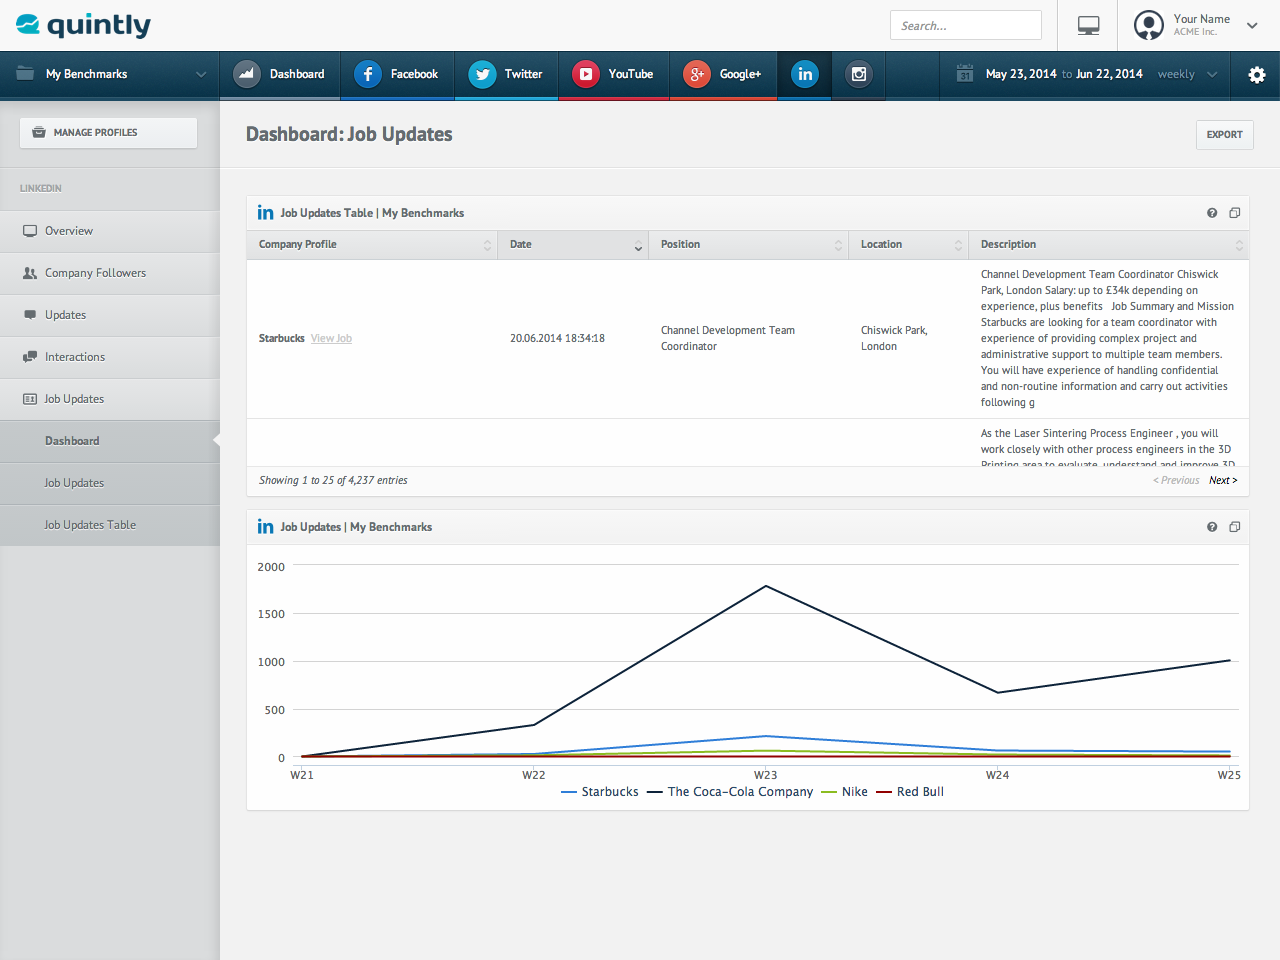Toggle The Coca-Cola Company legend series
Image resolution: width=1280 pixels, height=960 pixels.
click(730, 792)
